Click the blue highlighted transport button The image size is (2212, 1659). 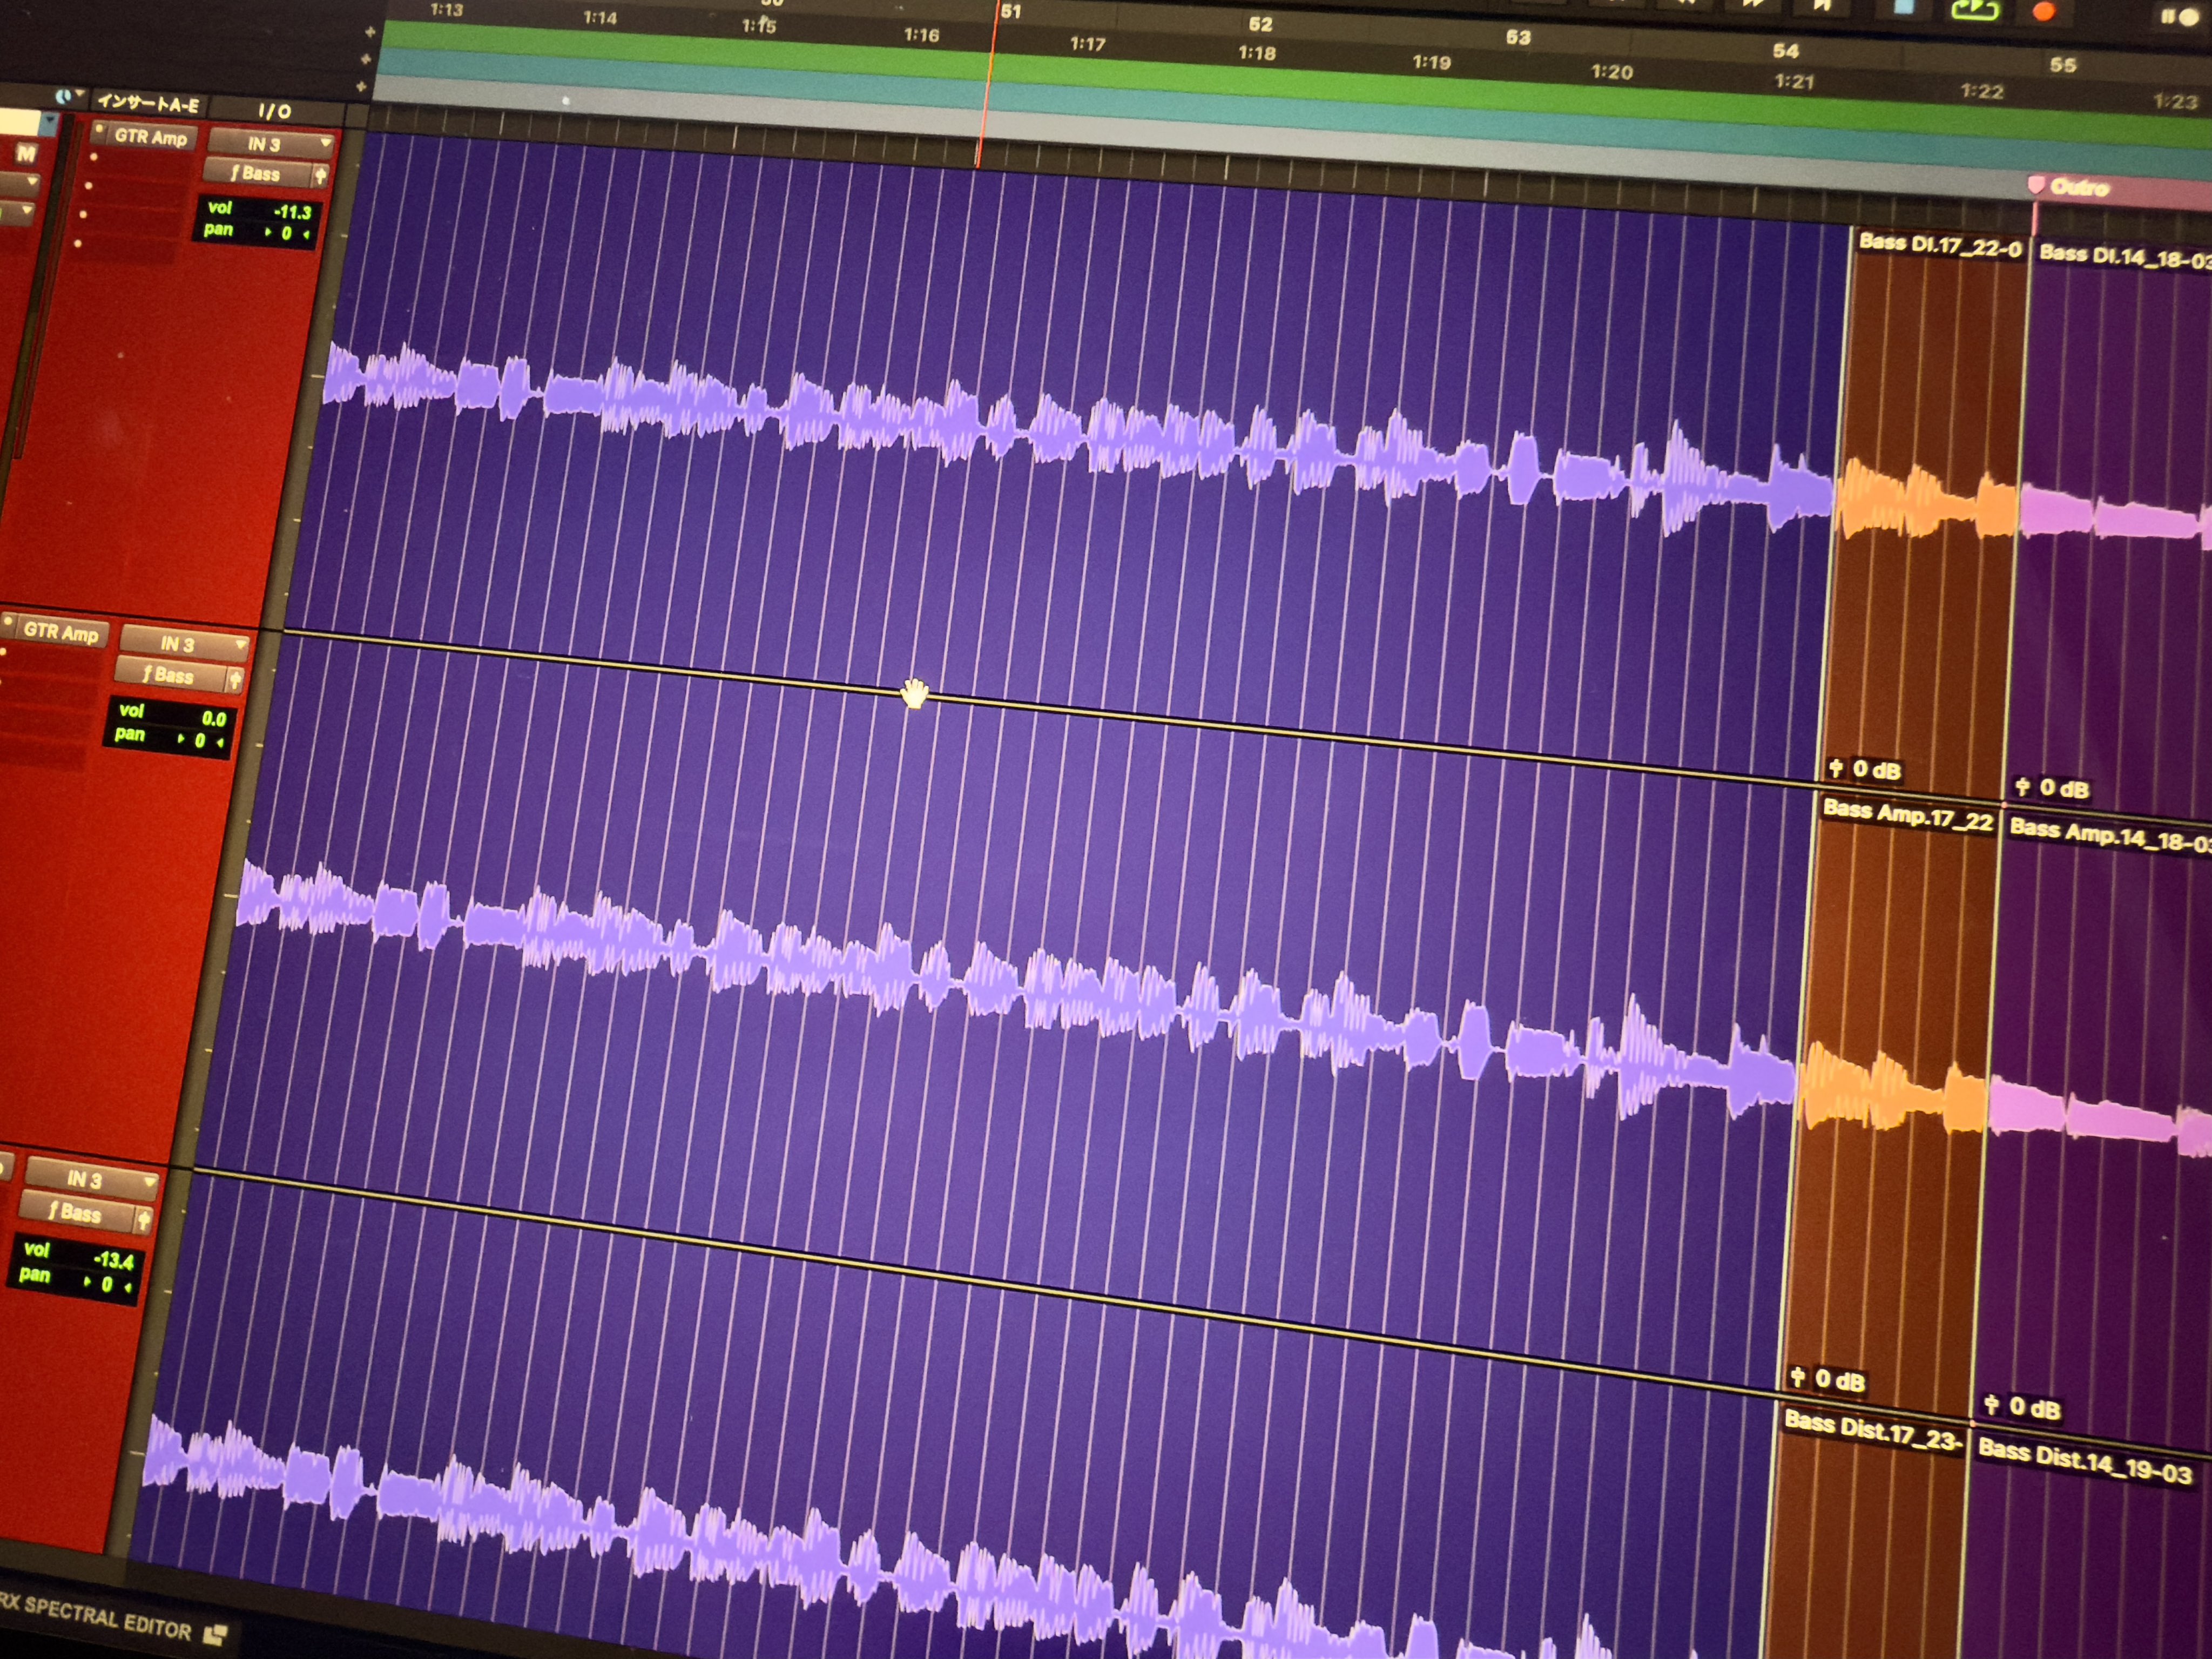1903,6
